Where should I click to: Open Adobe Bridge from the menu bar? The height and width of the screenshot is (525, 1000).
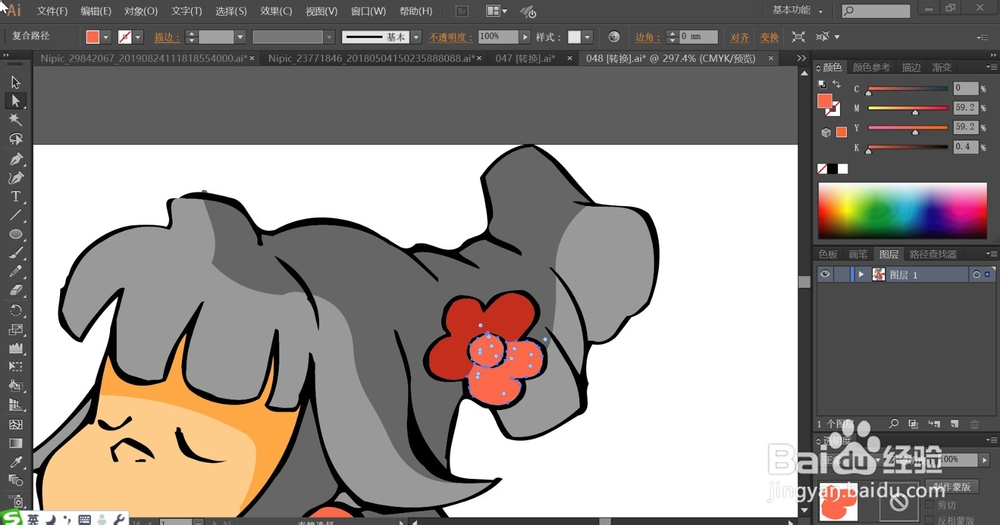click(462, 11)
